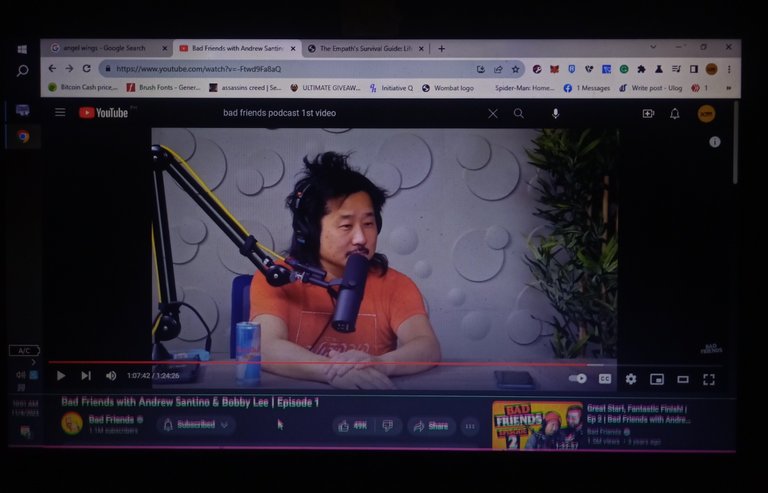768x493 pixels.
Task: Show the video info card icon
Action: click(715, 142)
